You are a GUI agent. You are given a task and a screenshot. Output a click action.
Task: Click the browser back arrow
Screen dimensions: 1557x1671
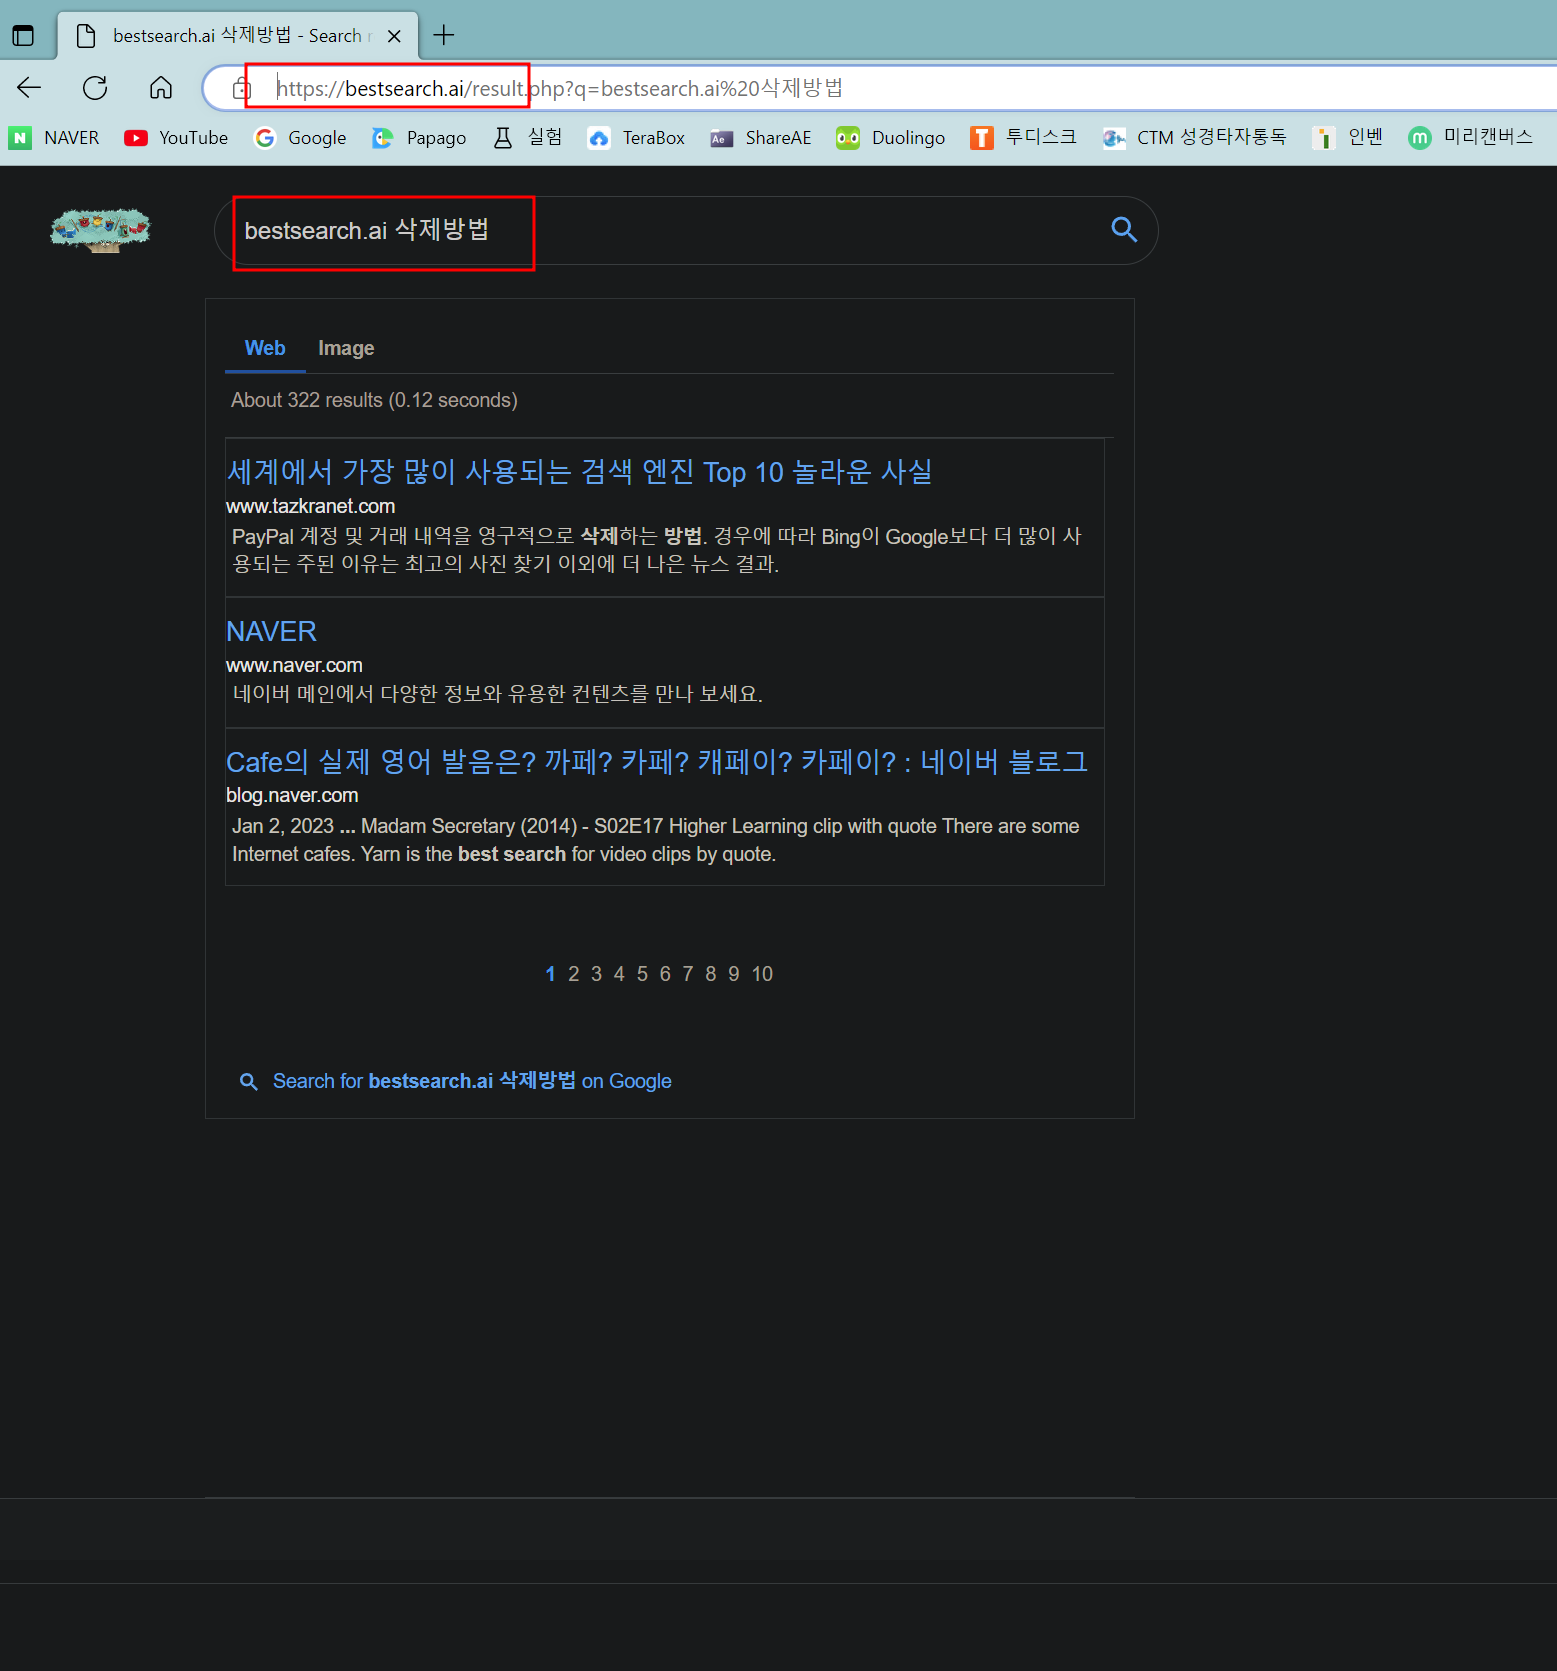29,88
